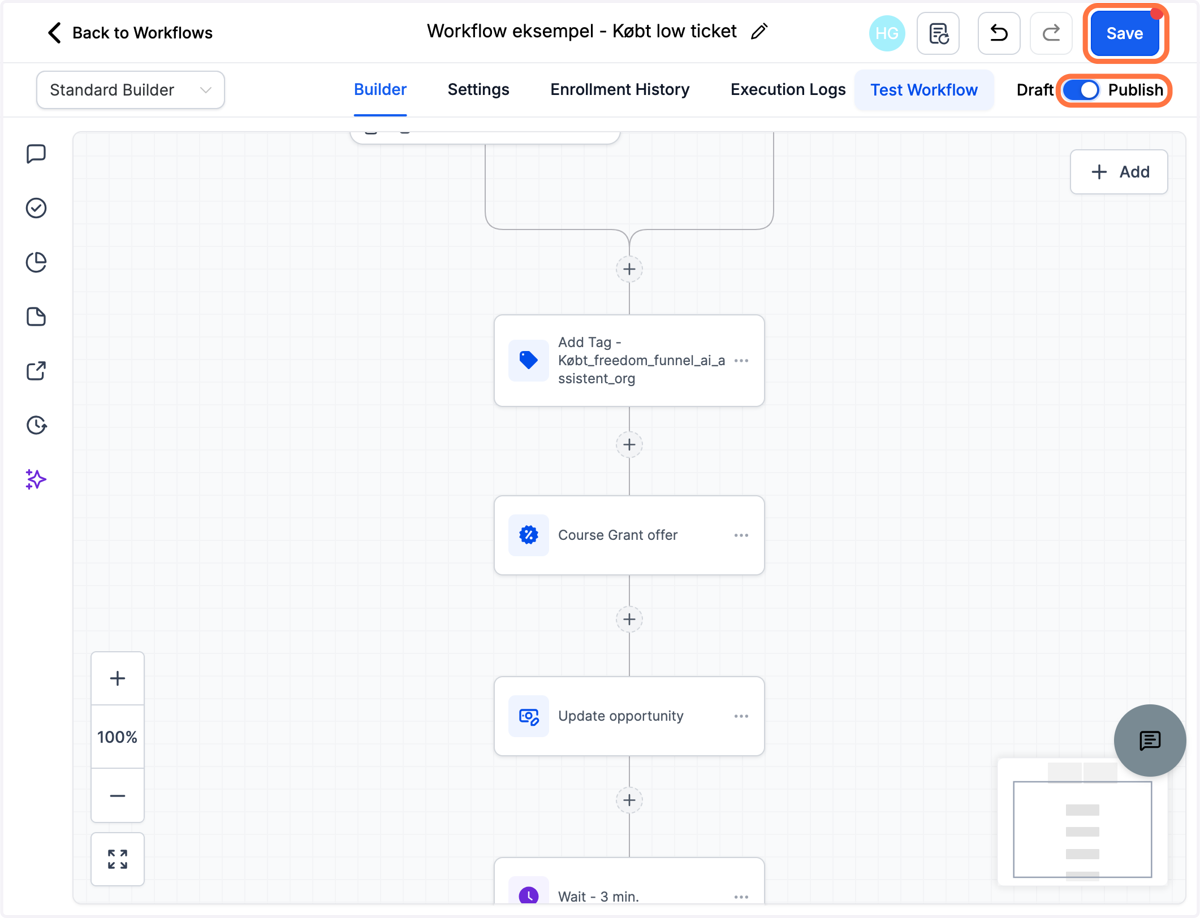Image resolution: width=1200 pixels, height=918 pixels.
Task: Click the Publish label
Action: (x=1136, y=90)
